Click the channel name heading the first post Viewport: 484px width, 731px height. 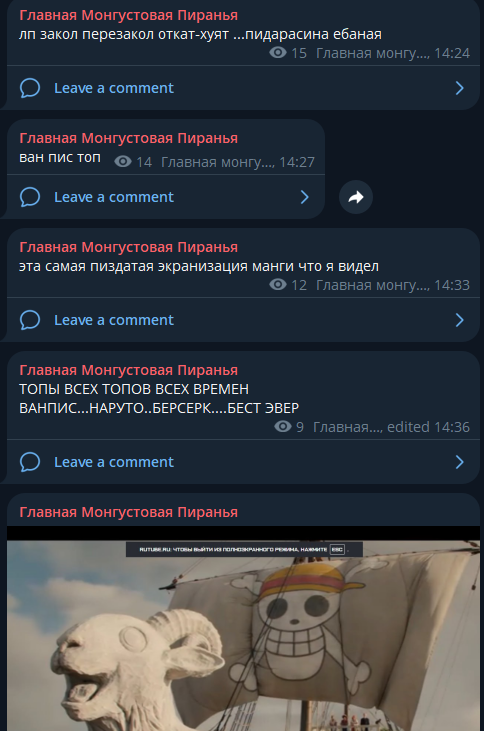[129, 15]
